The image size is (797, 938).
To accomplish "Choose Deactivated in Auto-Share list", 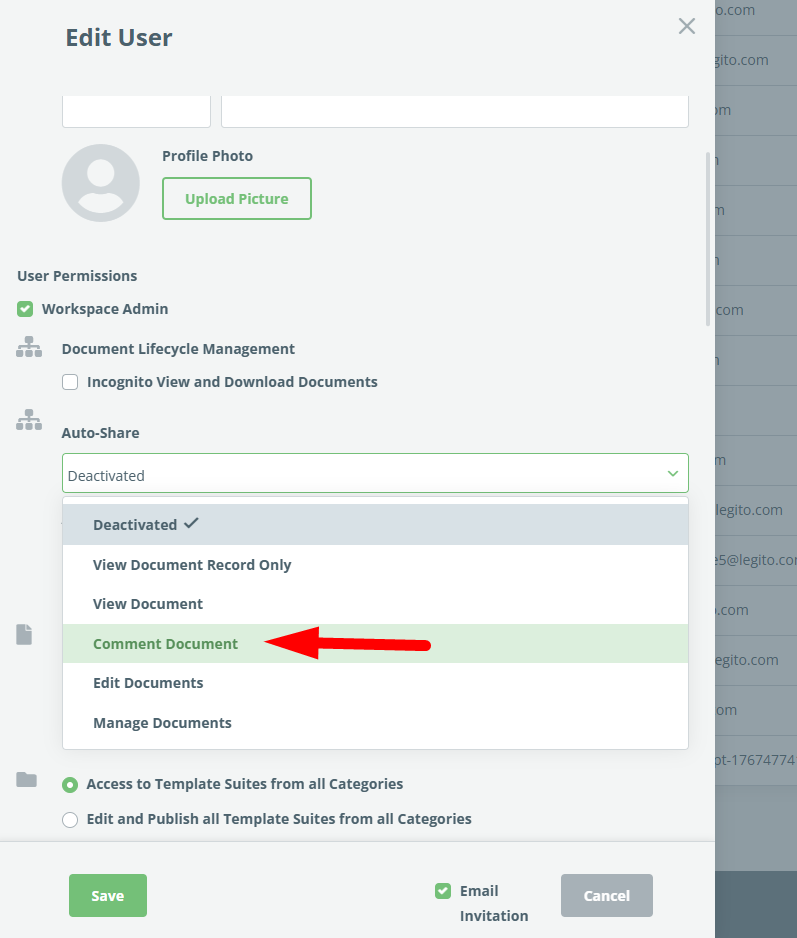I will 135,525.
